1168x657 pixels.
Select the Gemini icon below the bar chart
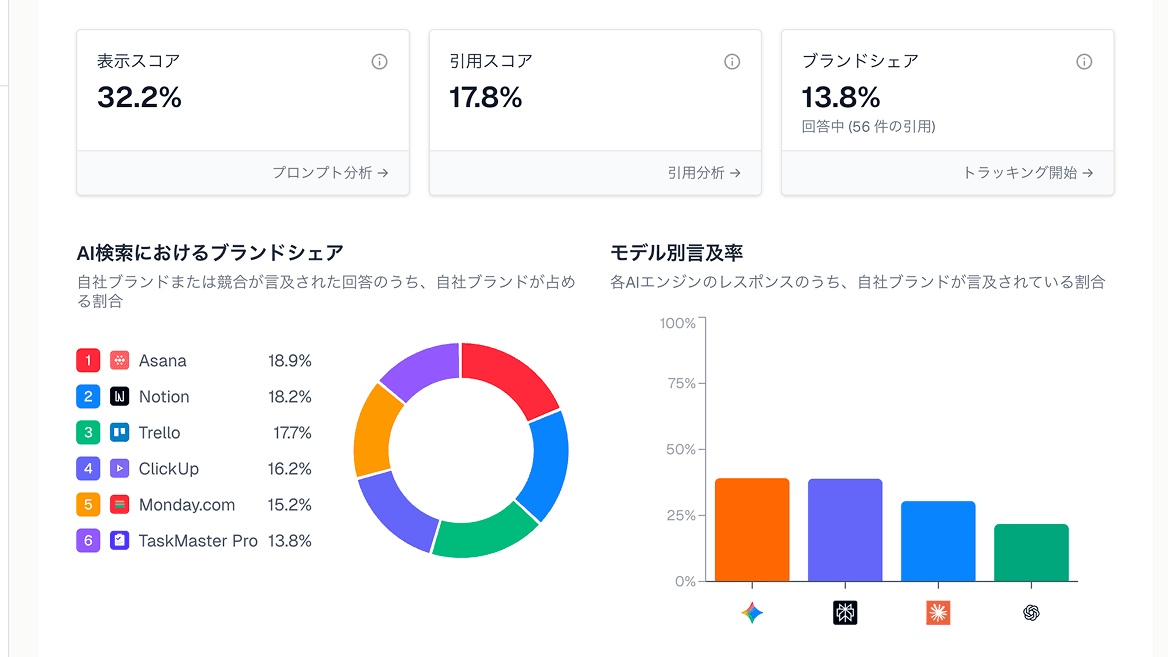tap(751, 612)
